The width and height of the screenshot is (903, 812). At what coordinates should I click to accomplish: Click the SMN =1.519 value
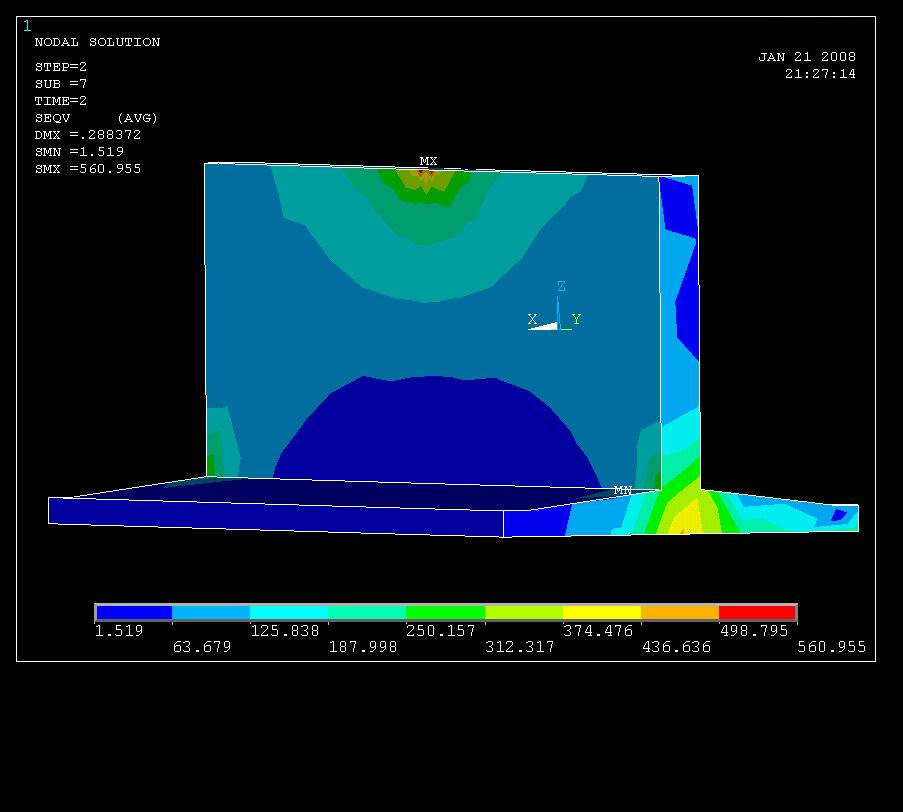pos(79,151)
